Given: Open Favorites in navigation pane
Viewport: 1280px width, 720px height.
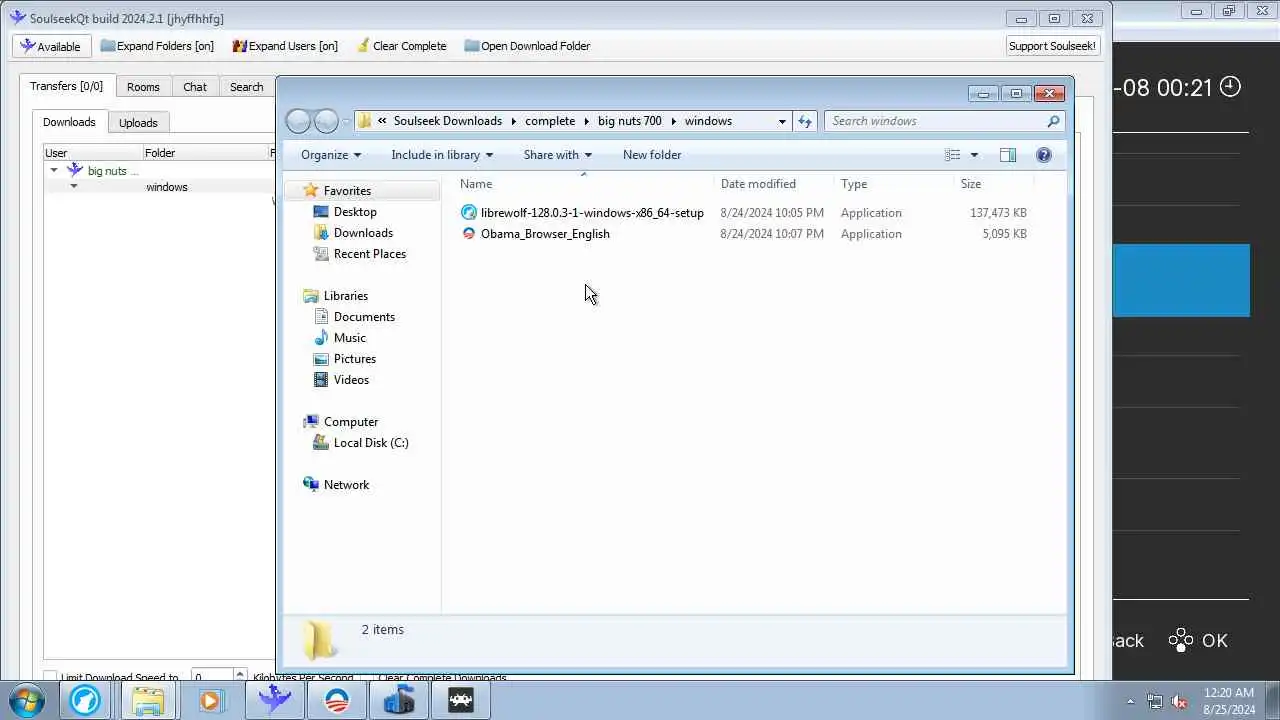Looking at the screenshot, I should [347, 191].
